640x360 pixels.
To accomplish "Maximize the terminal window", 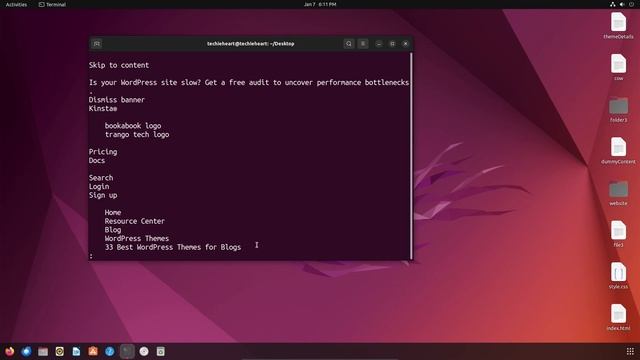I will click(x=392, y=44).
